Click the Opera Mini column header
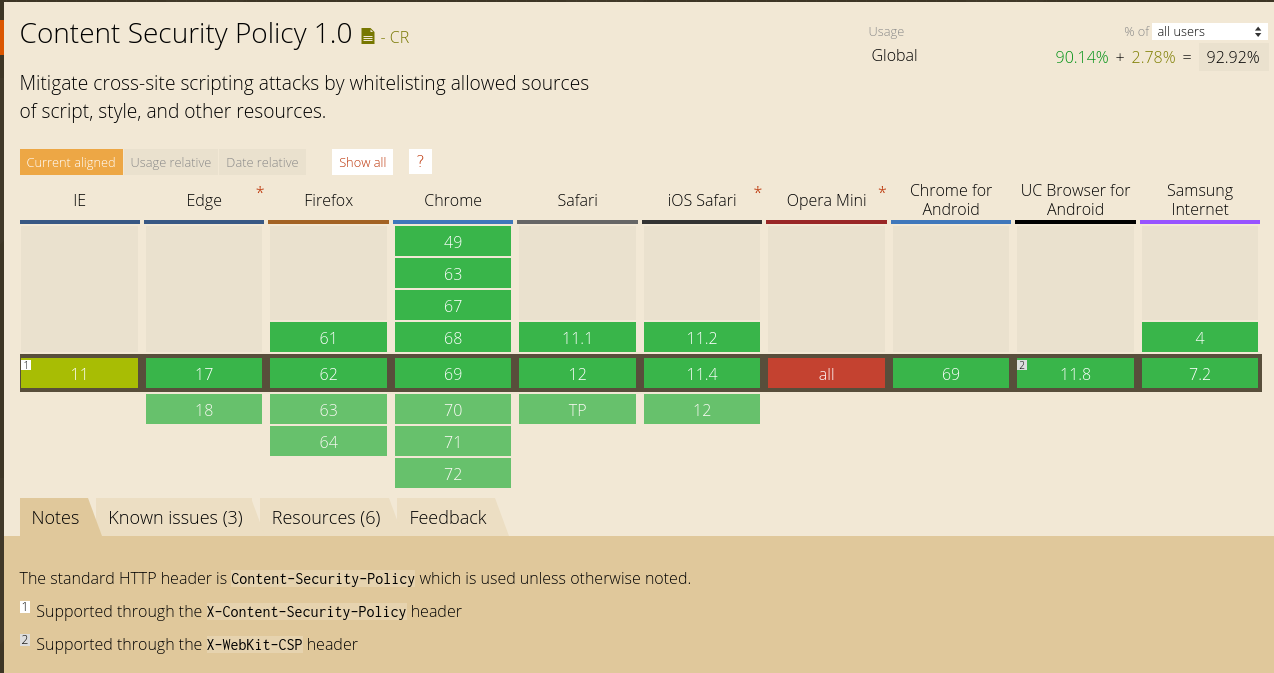 click(x=827, y=200)
